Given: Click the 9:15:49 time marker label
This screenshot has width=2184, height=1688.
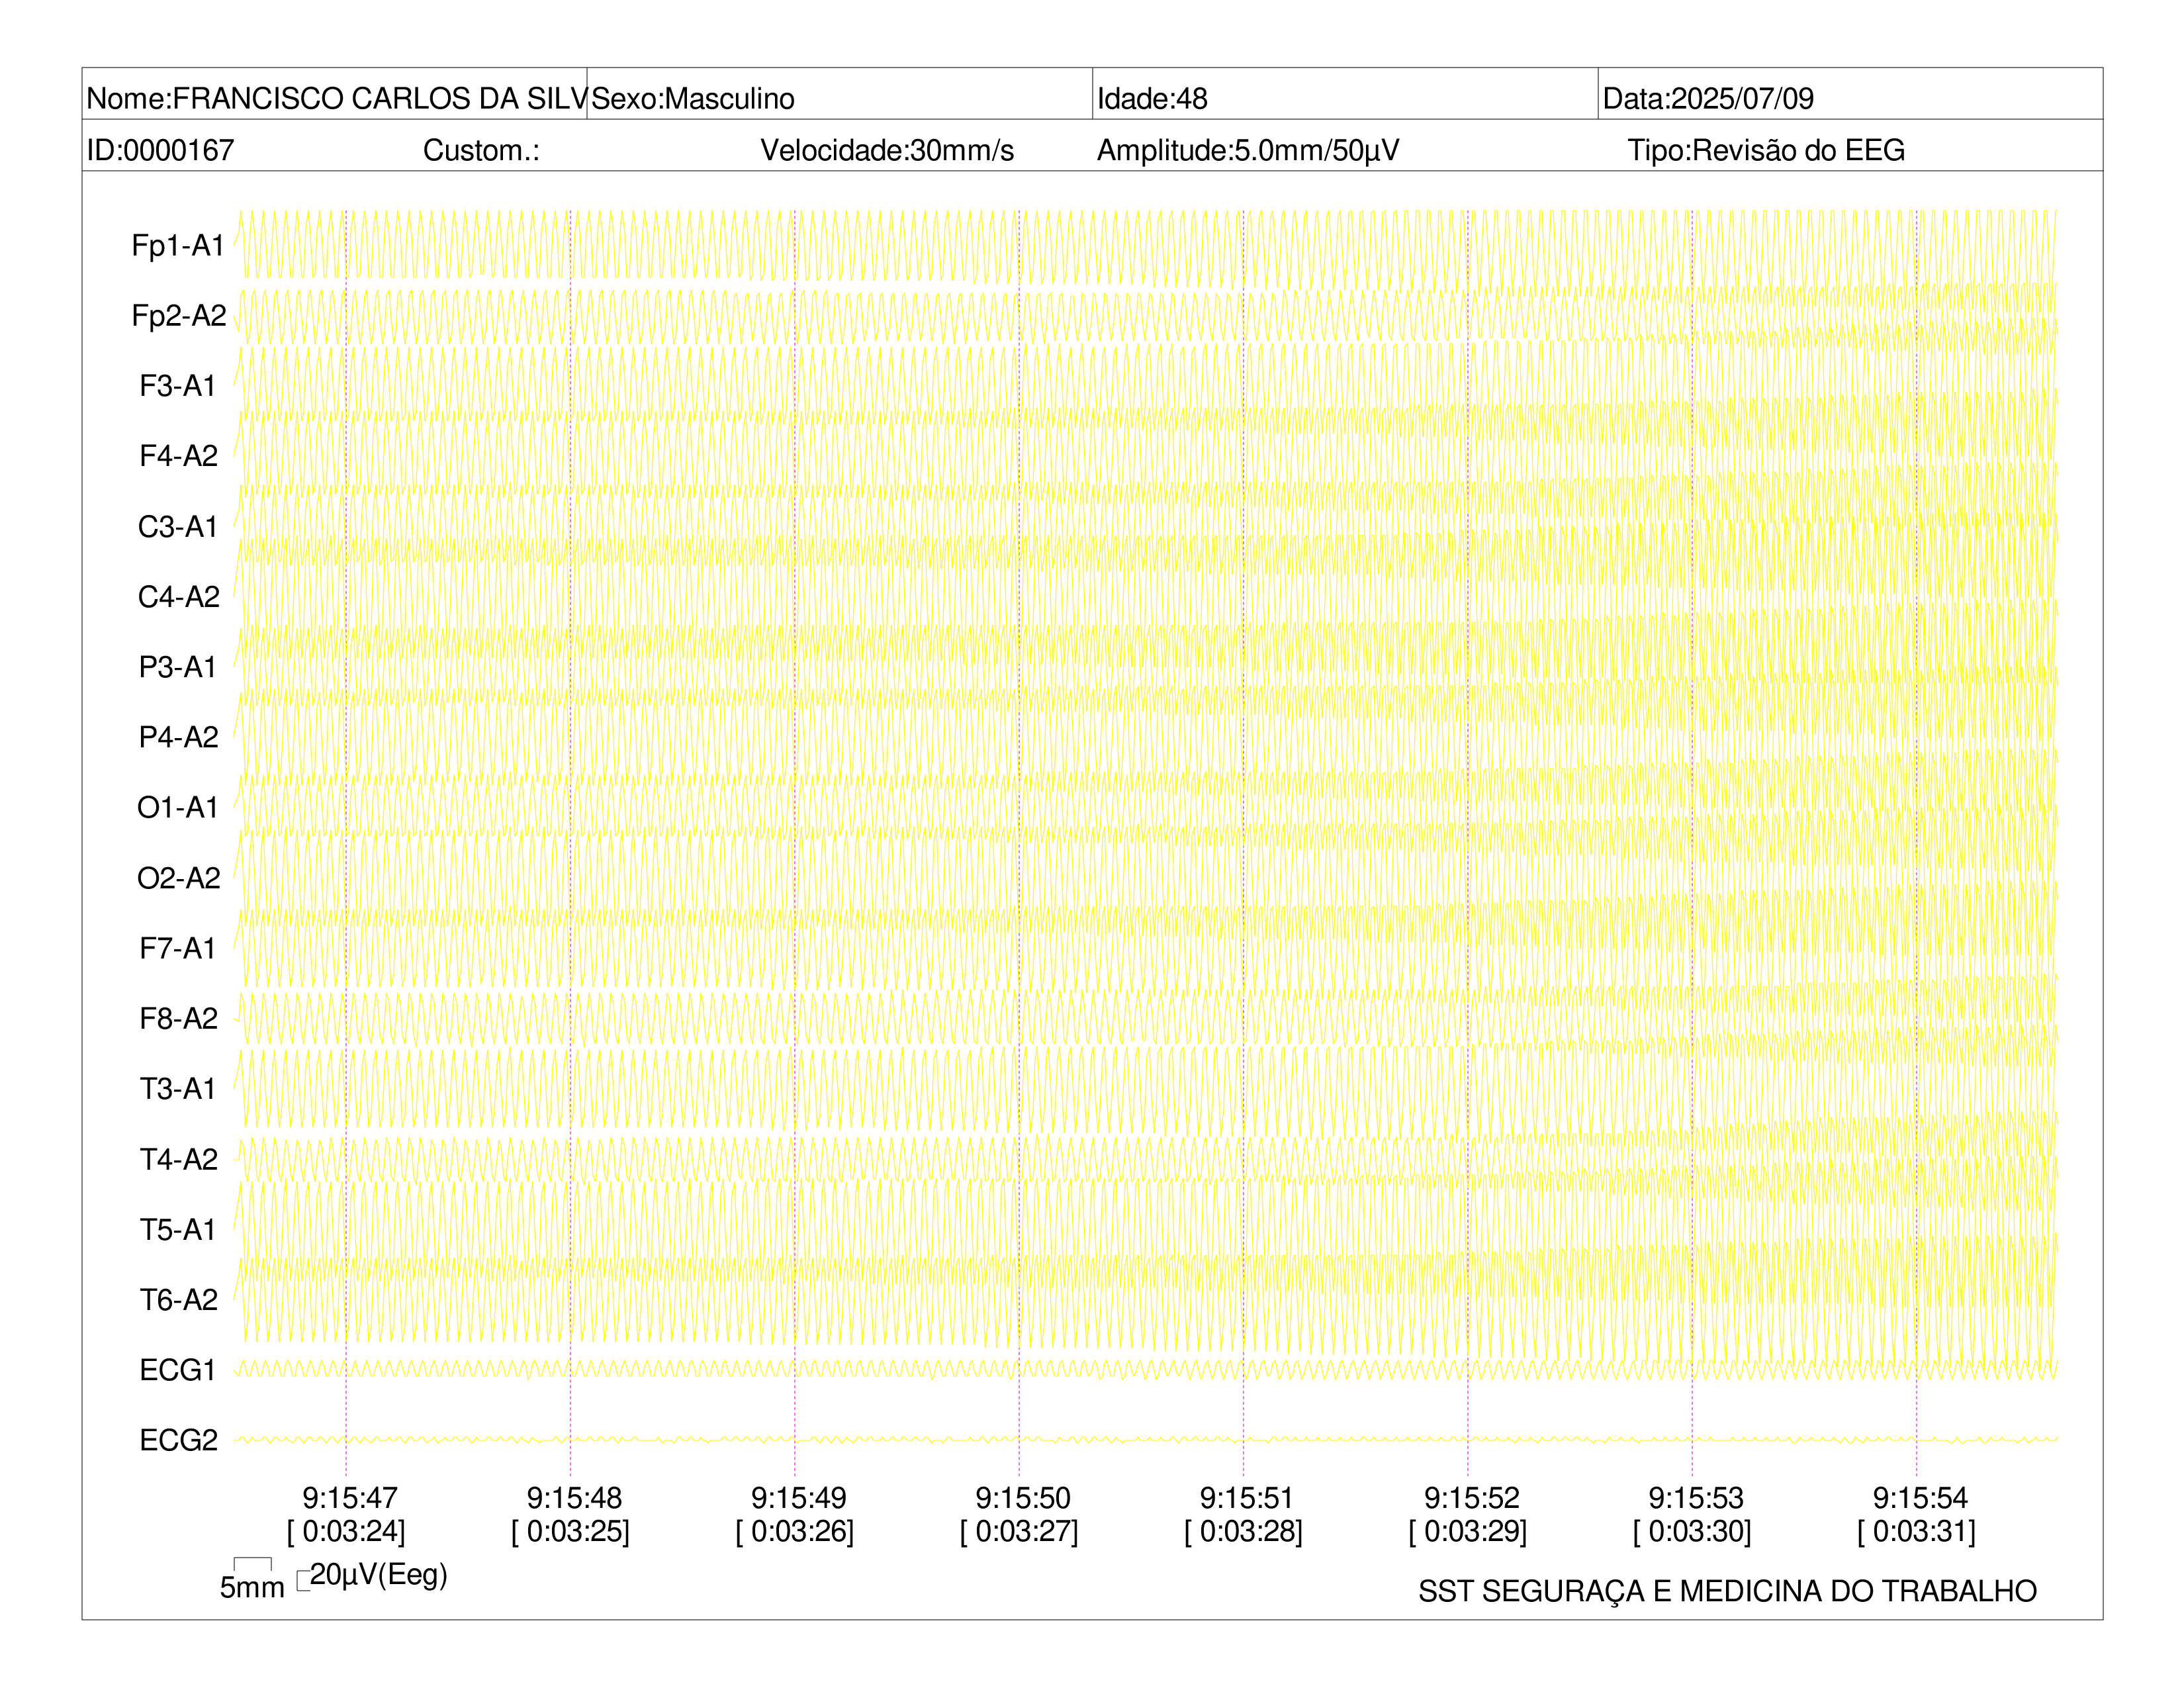Looking at the screenshot, I should 798,1498.
